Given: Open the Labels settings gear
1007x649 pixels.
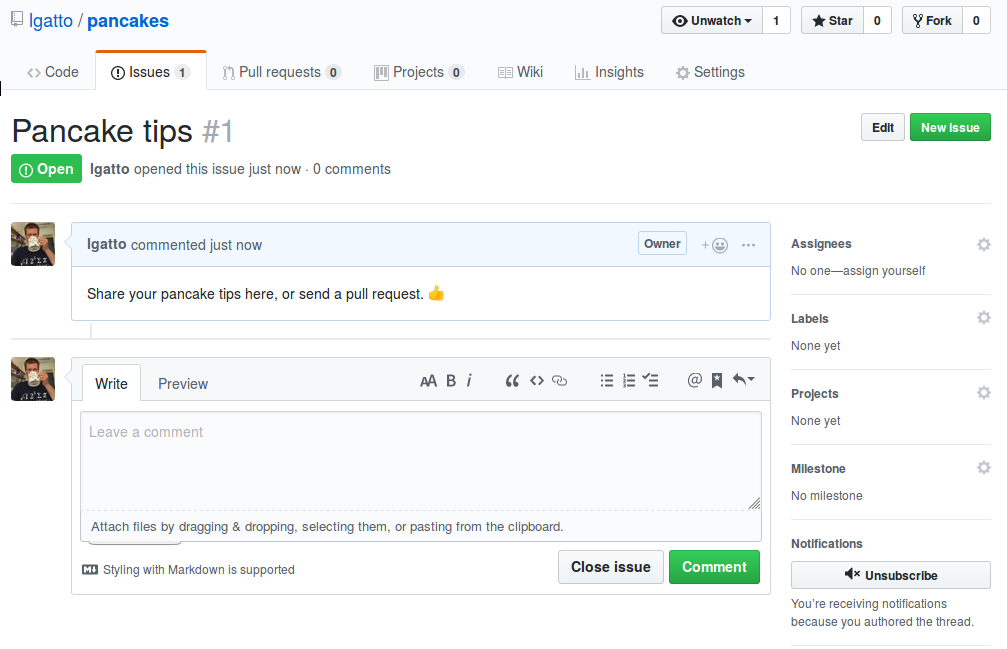Looking at the screenshot, I should [983, 318].
